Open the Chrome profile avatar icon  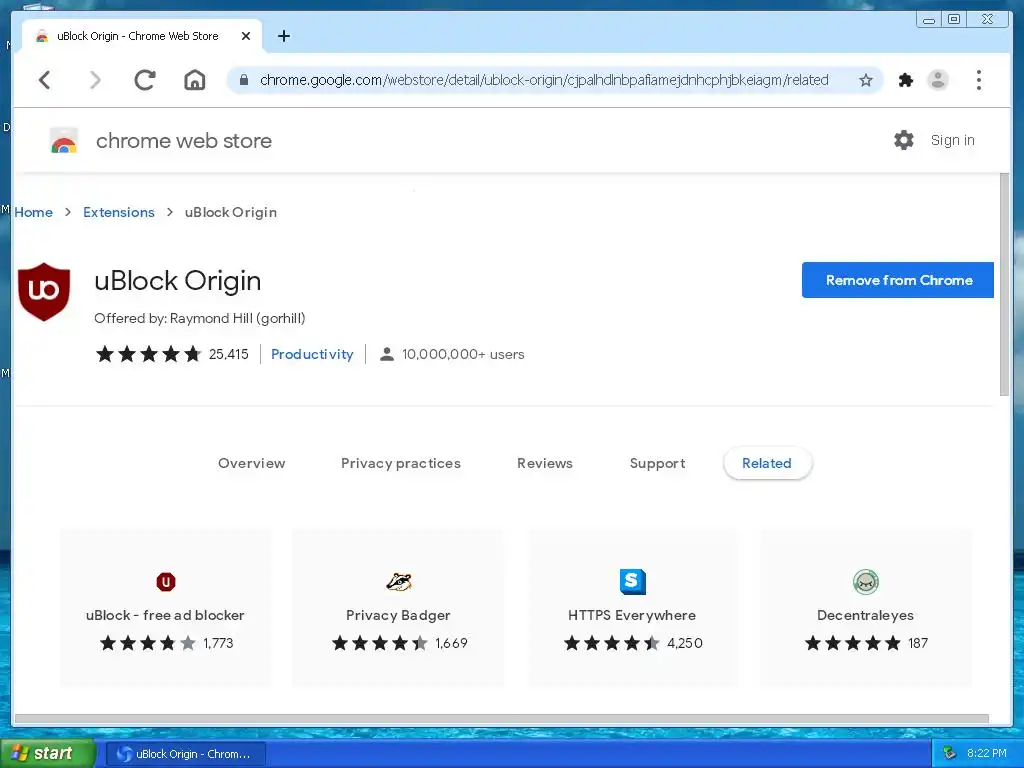(x=938, y=80)
